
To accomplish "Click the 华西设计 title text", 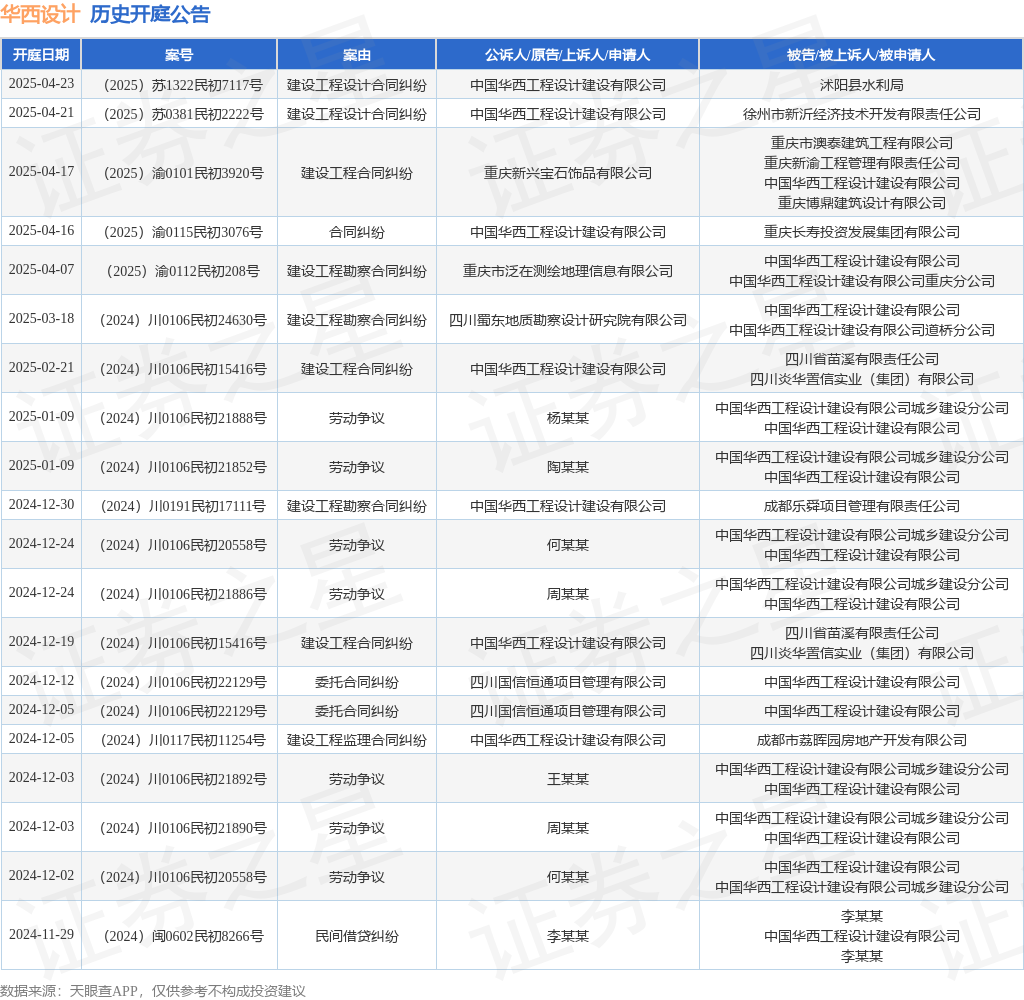I will pyautogui.click(x=40, y=14).
